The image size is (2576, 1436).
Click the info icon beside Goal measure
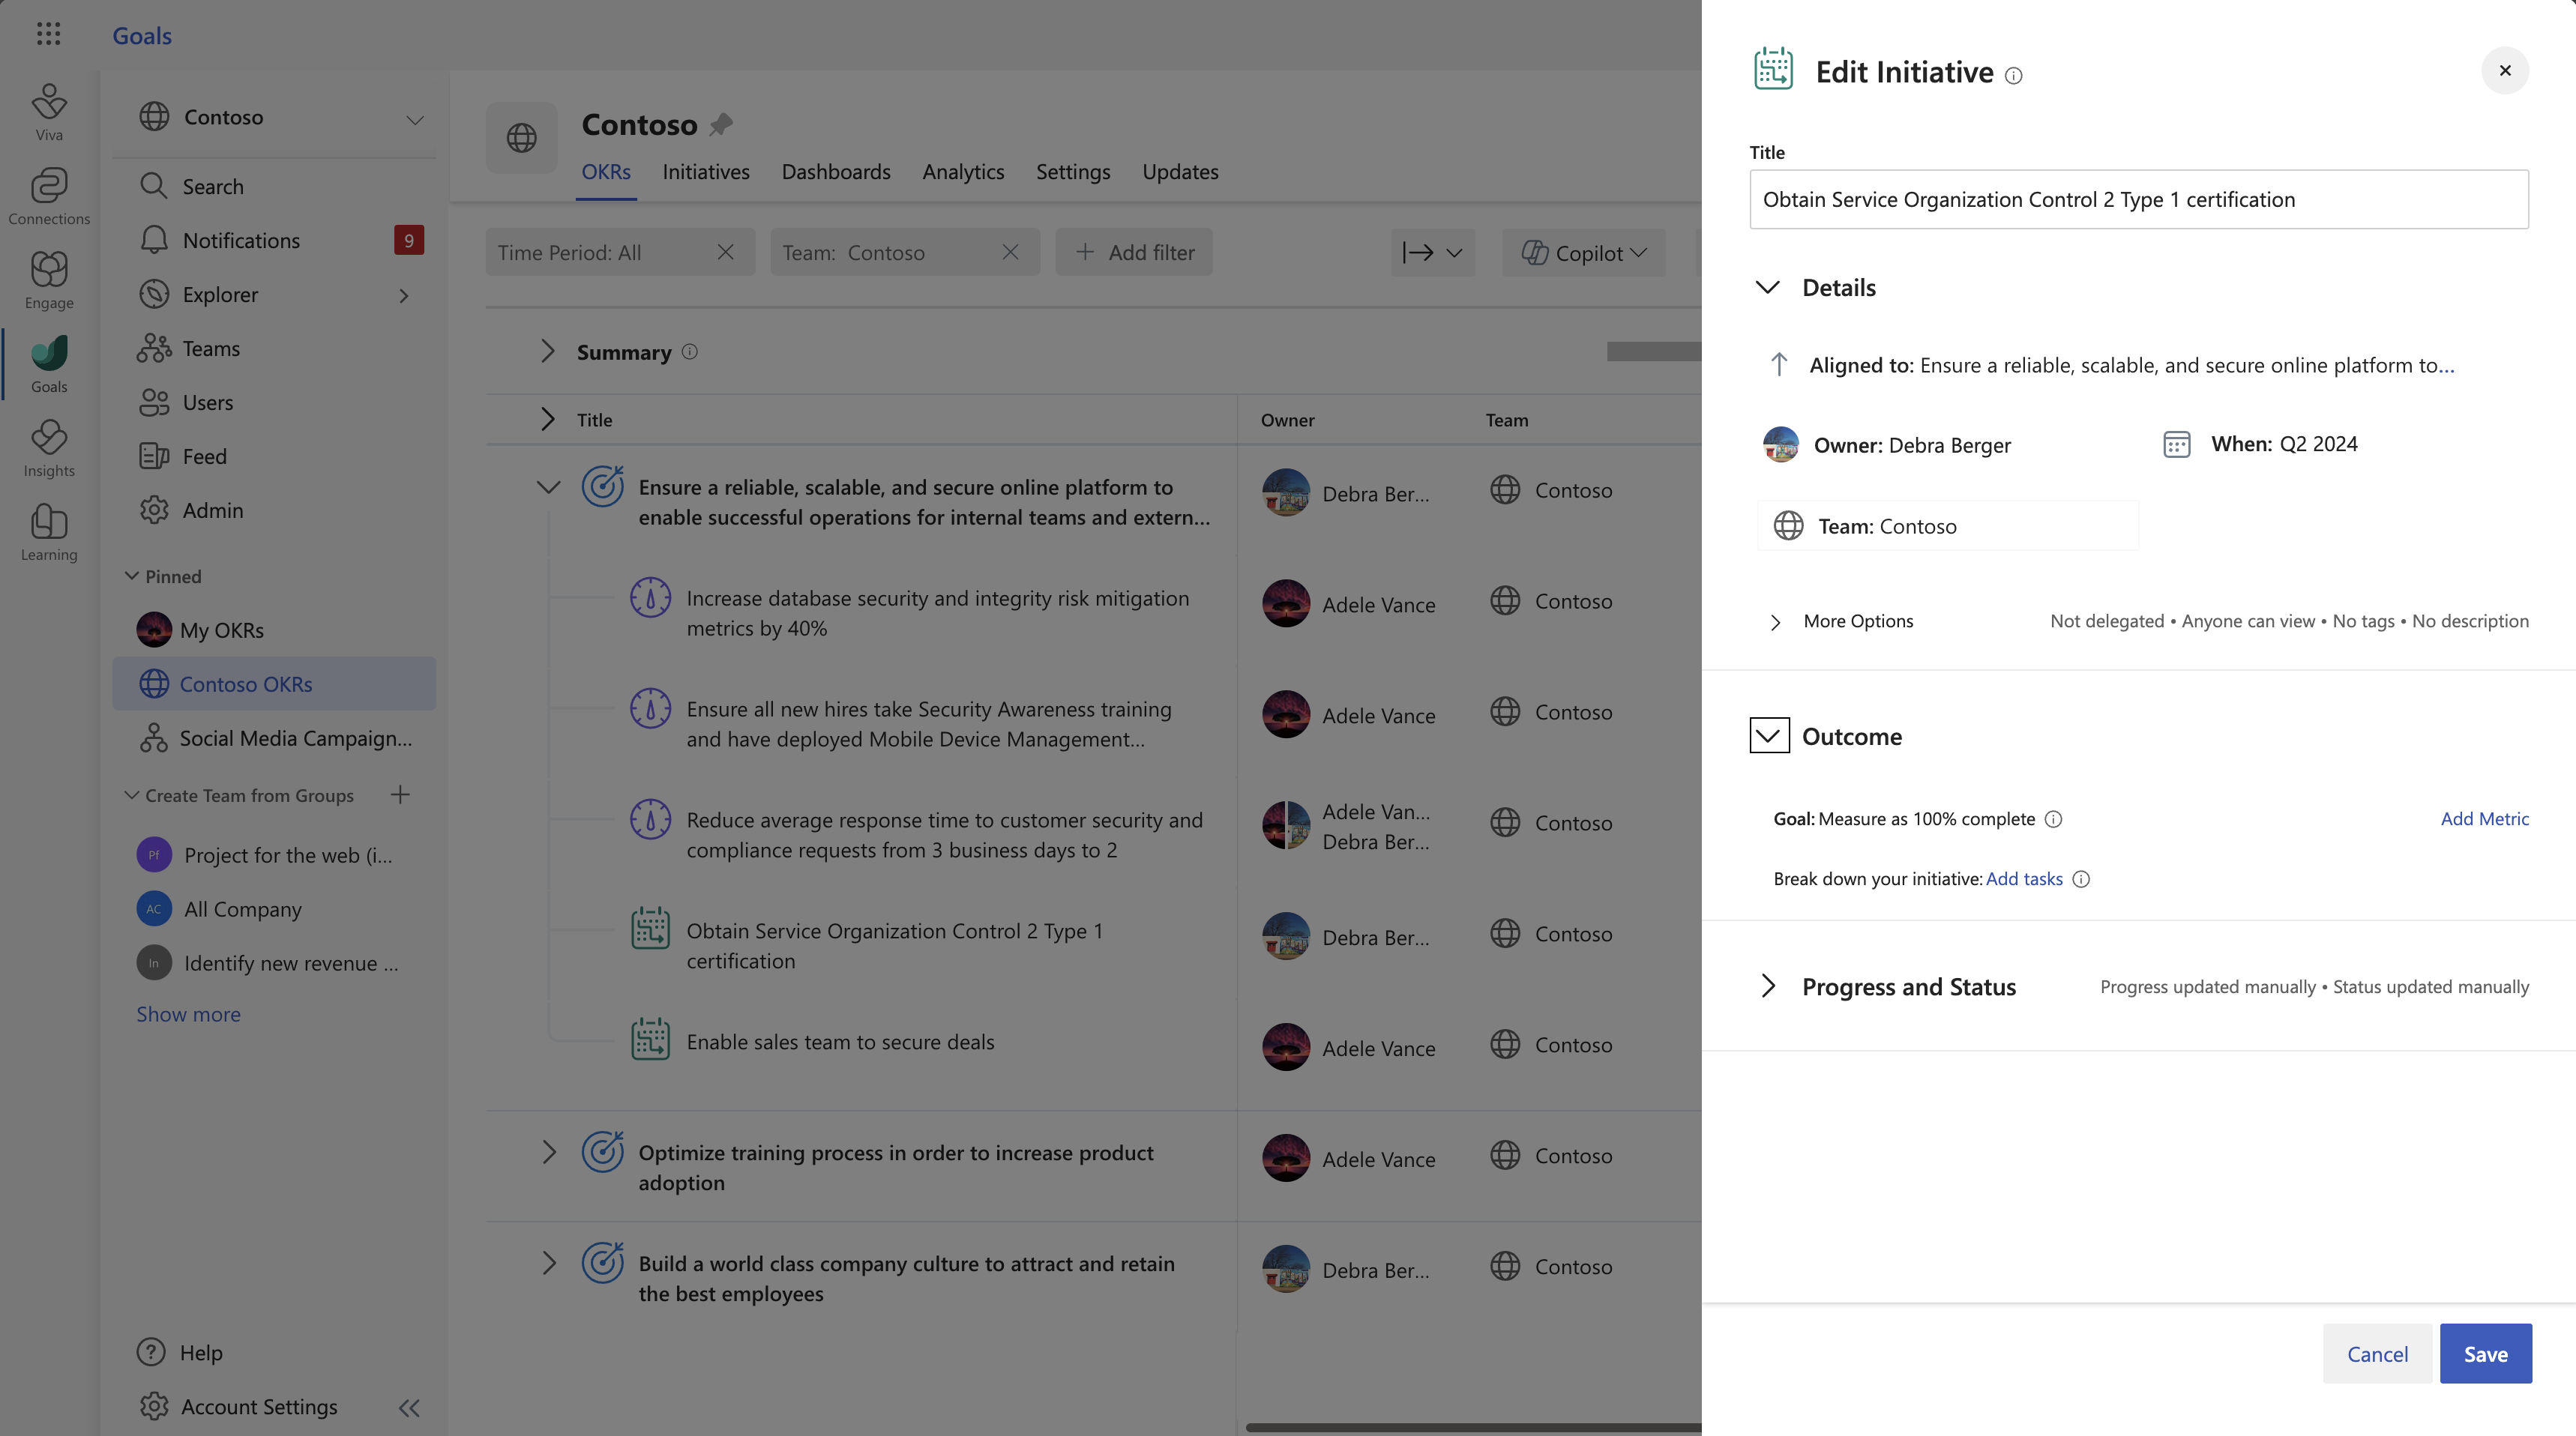tap(2053, 819)
